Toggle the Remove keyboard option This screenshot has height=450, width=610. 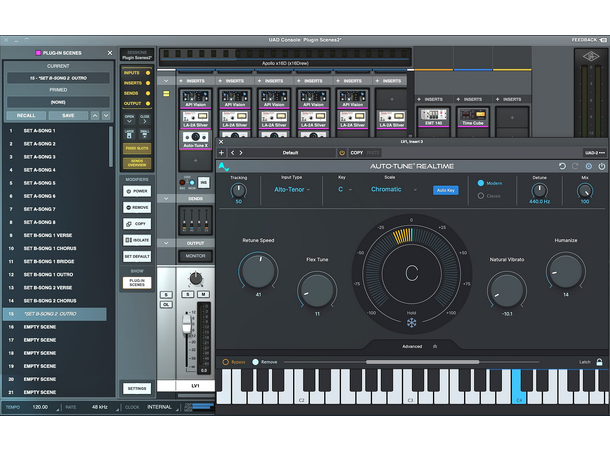[x=255, y=362]
